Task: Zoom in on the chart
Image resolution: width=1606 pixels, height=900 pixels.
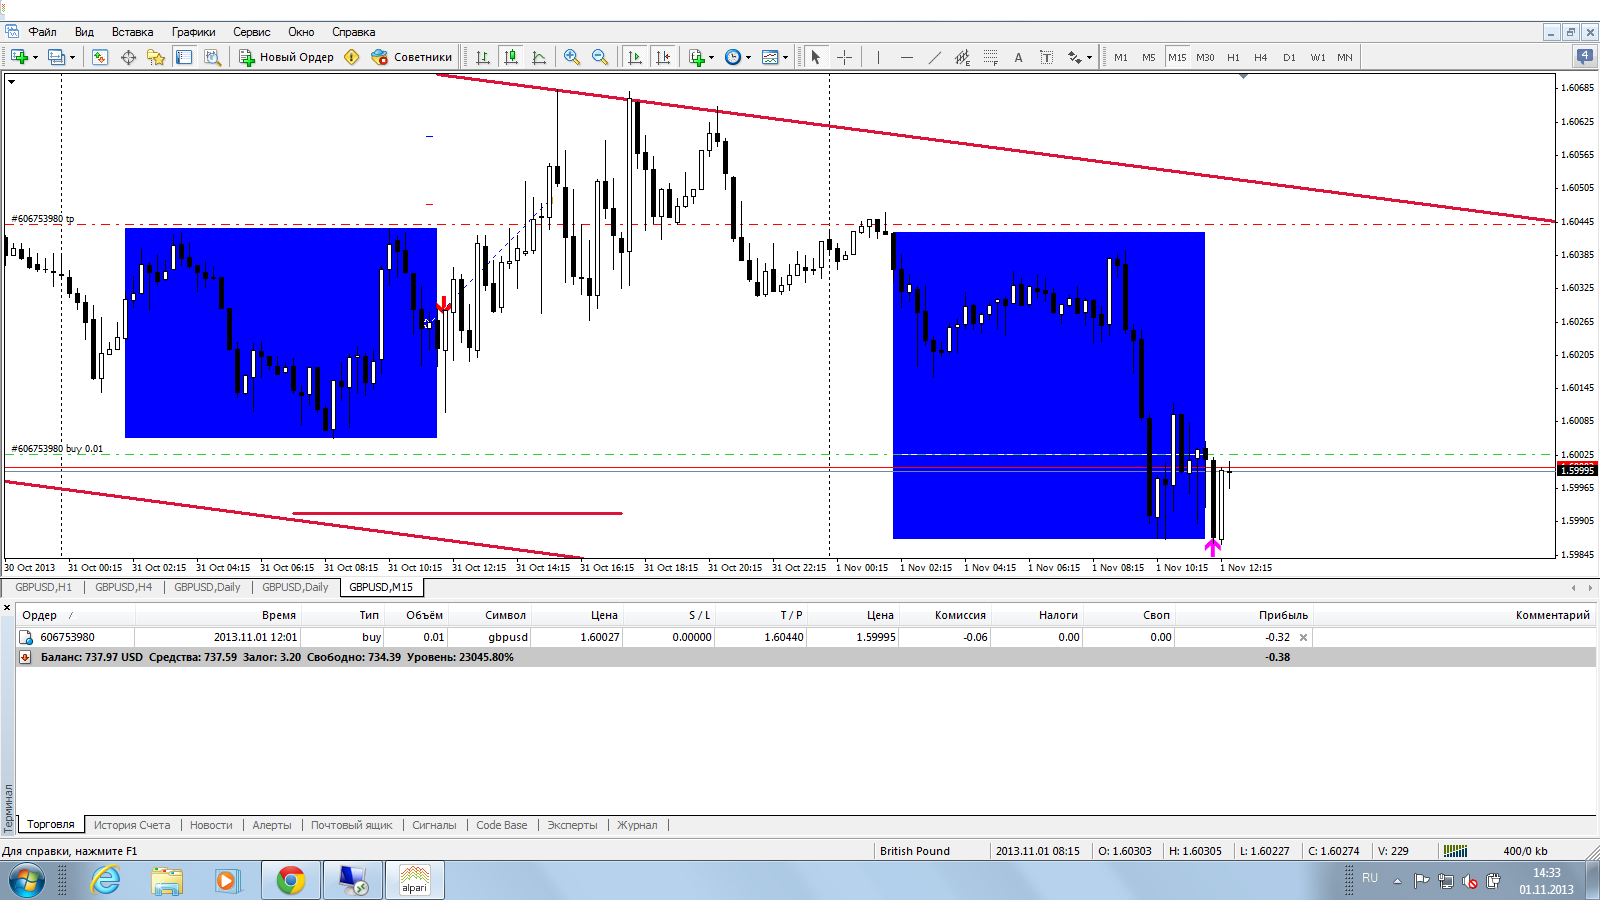Action: coord(572,57)
